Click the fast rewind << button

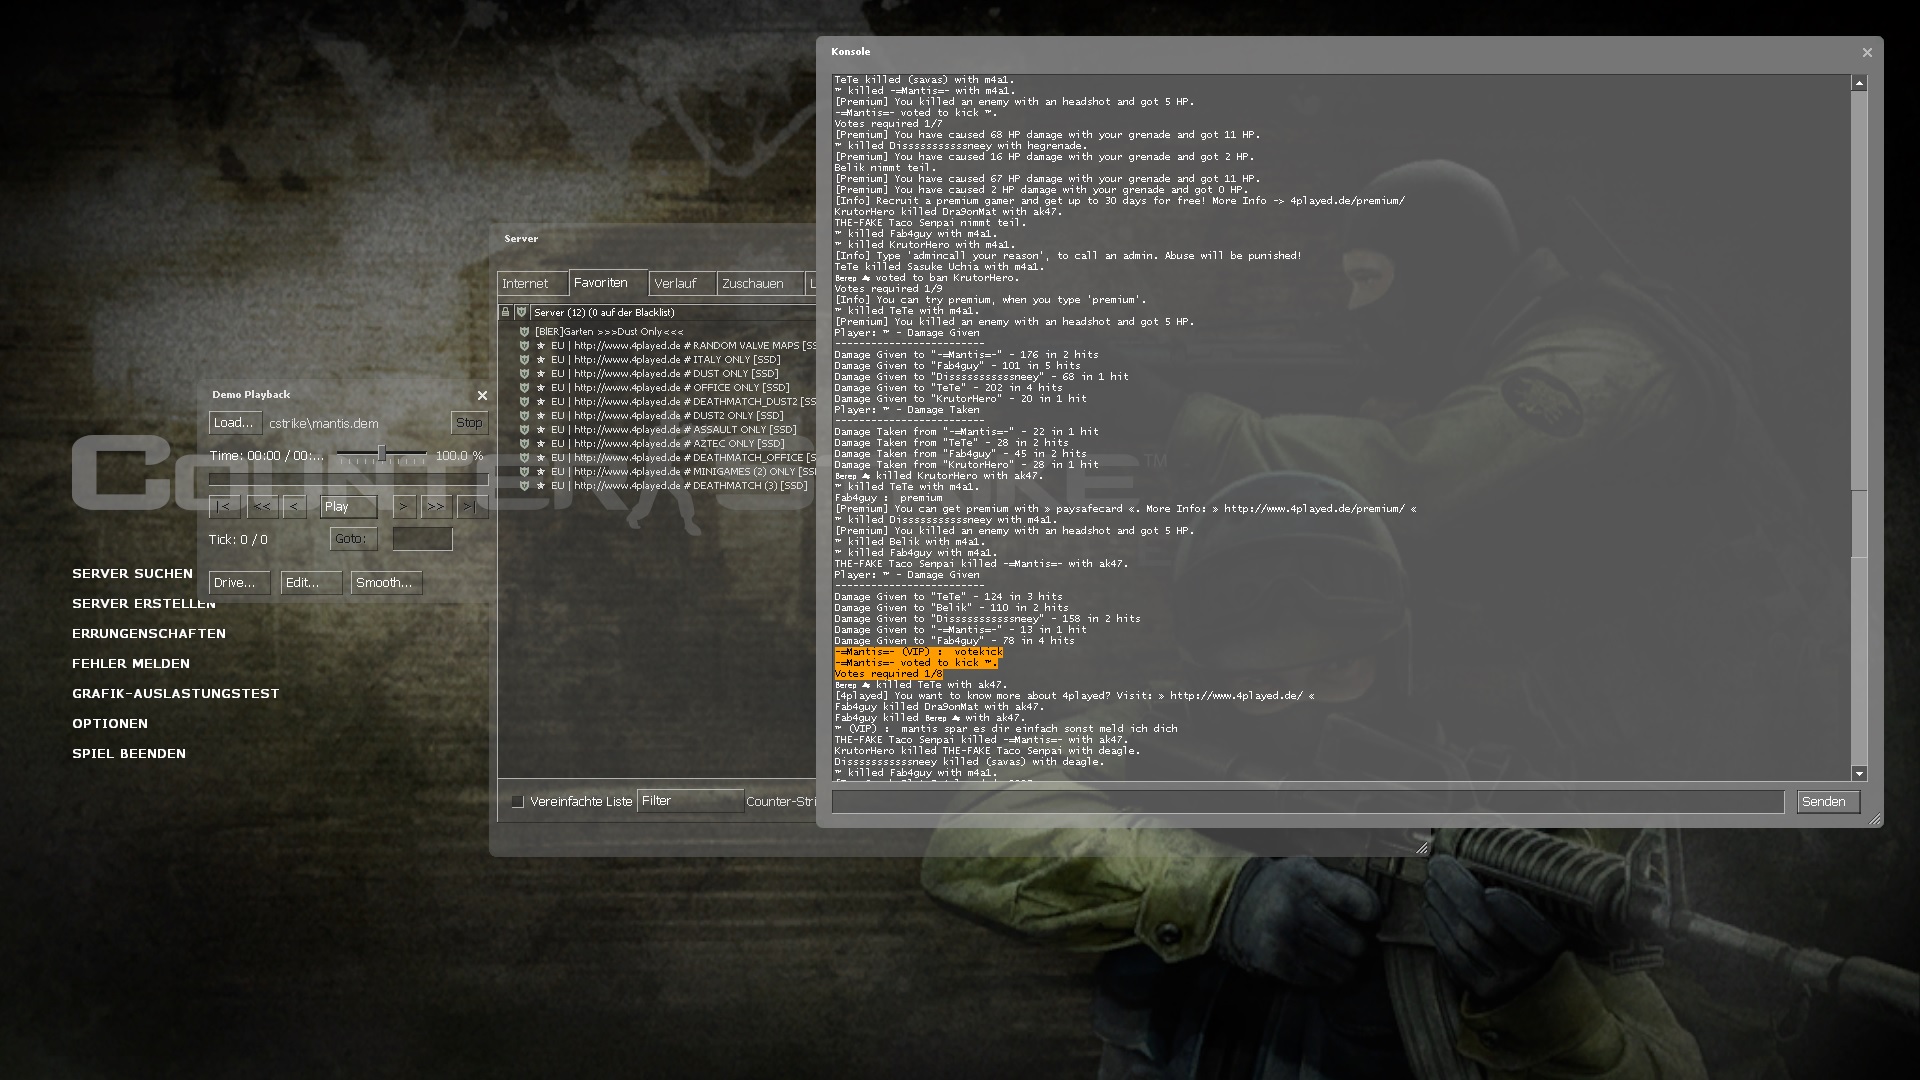click(x=262, y=507)
